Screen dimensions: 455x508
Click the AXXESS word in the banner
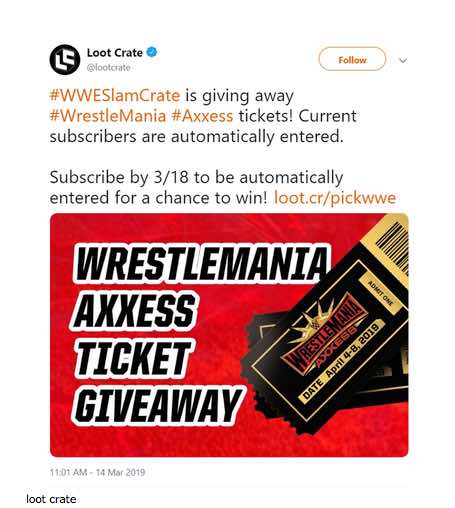pos(134,311)
